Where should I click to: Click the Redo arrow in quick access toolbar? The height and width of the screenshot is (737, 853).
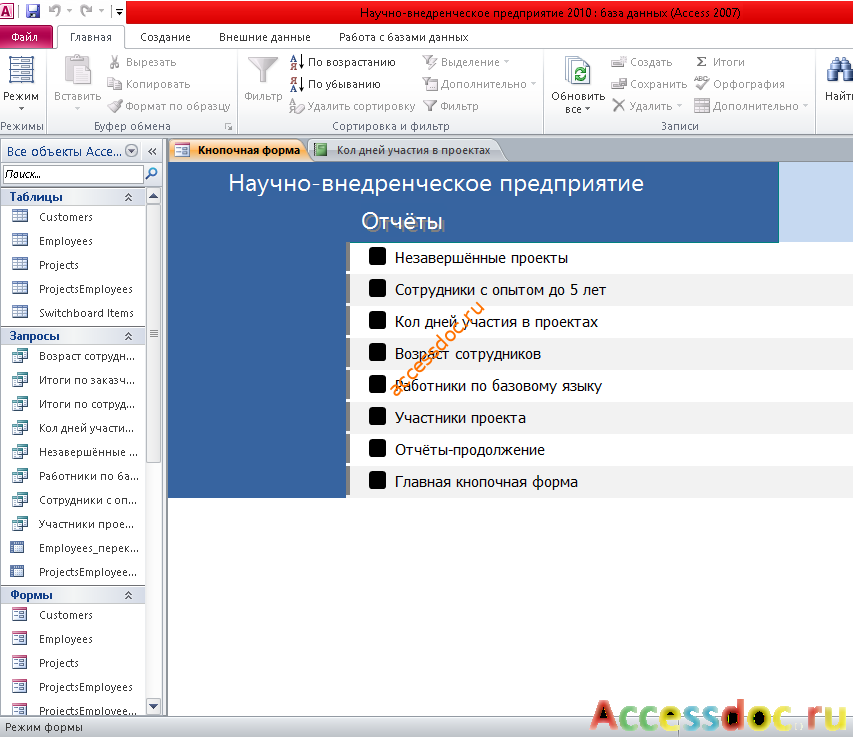[x=86, y=11]
